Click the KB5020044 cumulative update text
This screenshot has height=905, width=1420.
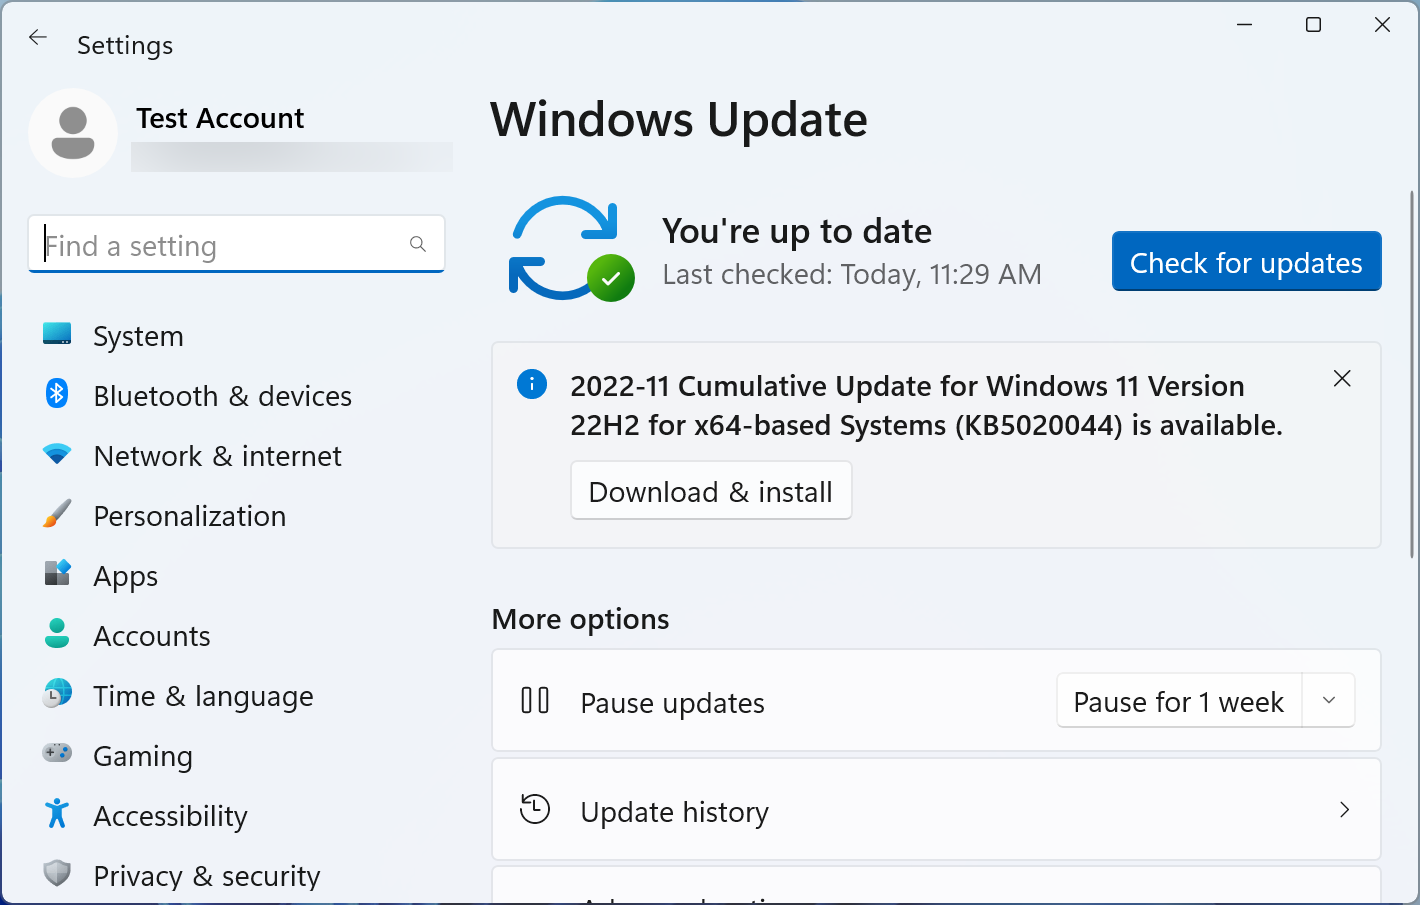pos(926,406)
